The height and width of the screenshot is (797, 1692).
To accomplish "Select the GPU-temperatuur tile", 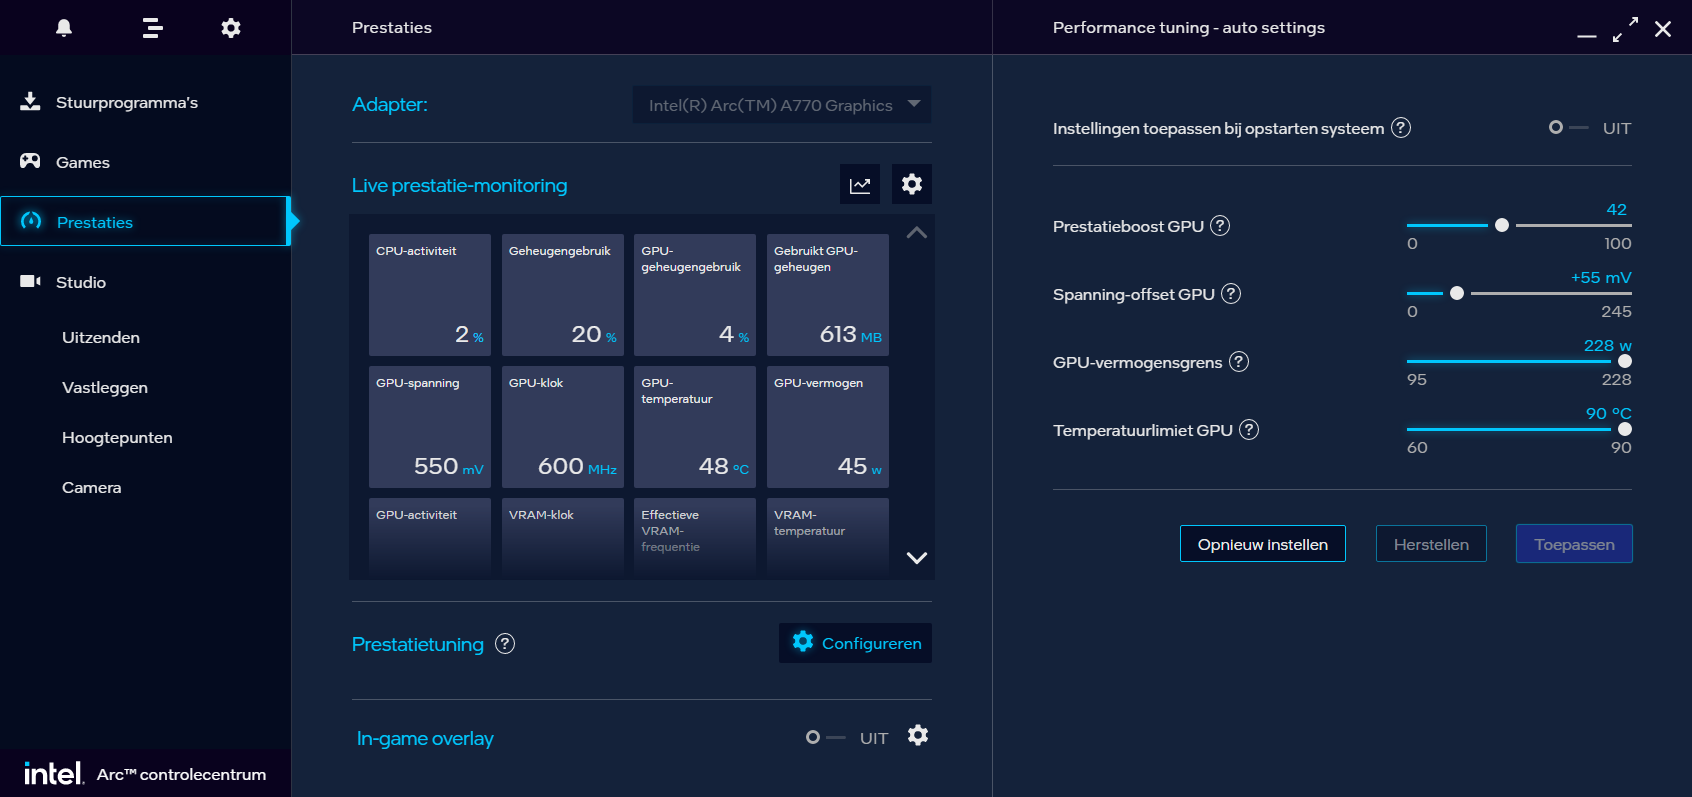I will pyautogui.click(x=695, y=427).
